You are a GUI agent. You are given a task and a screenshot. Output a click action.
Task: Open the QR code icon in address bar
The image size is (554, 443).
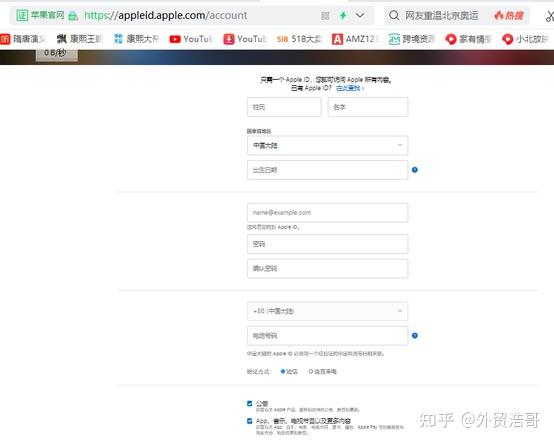point(325,16)
